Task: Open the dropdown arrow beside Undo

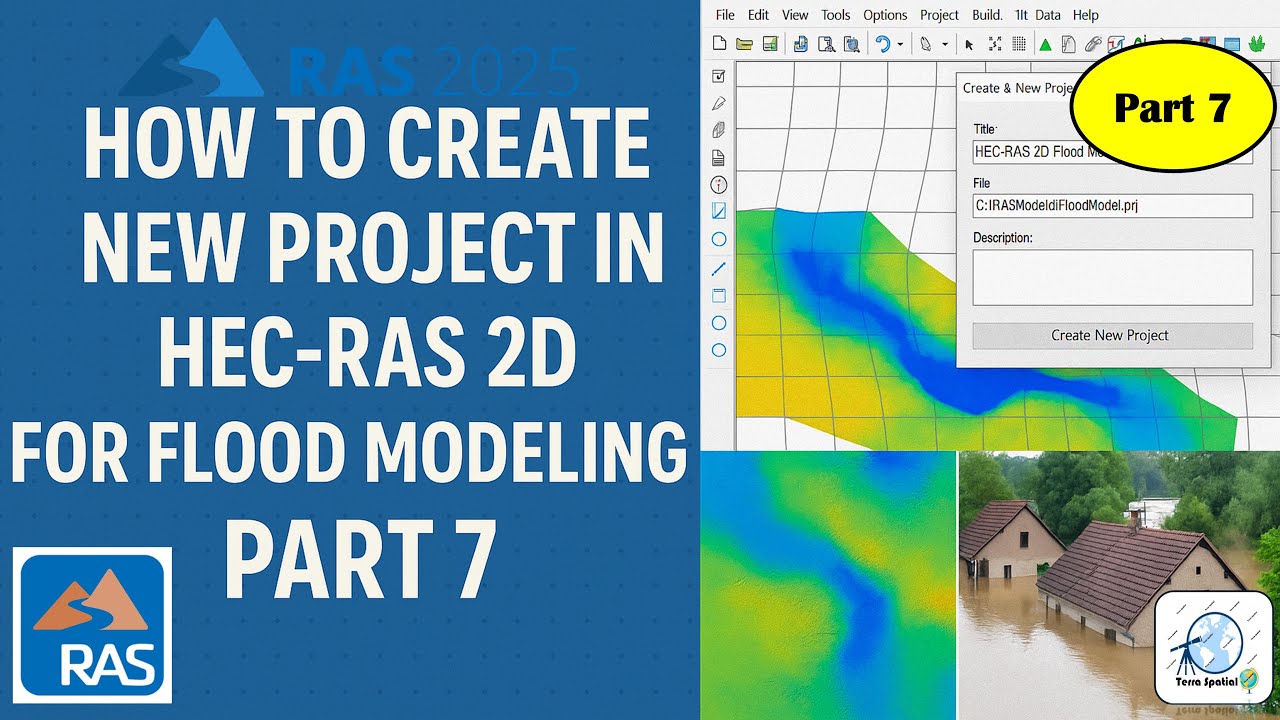Action: 899,45
